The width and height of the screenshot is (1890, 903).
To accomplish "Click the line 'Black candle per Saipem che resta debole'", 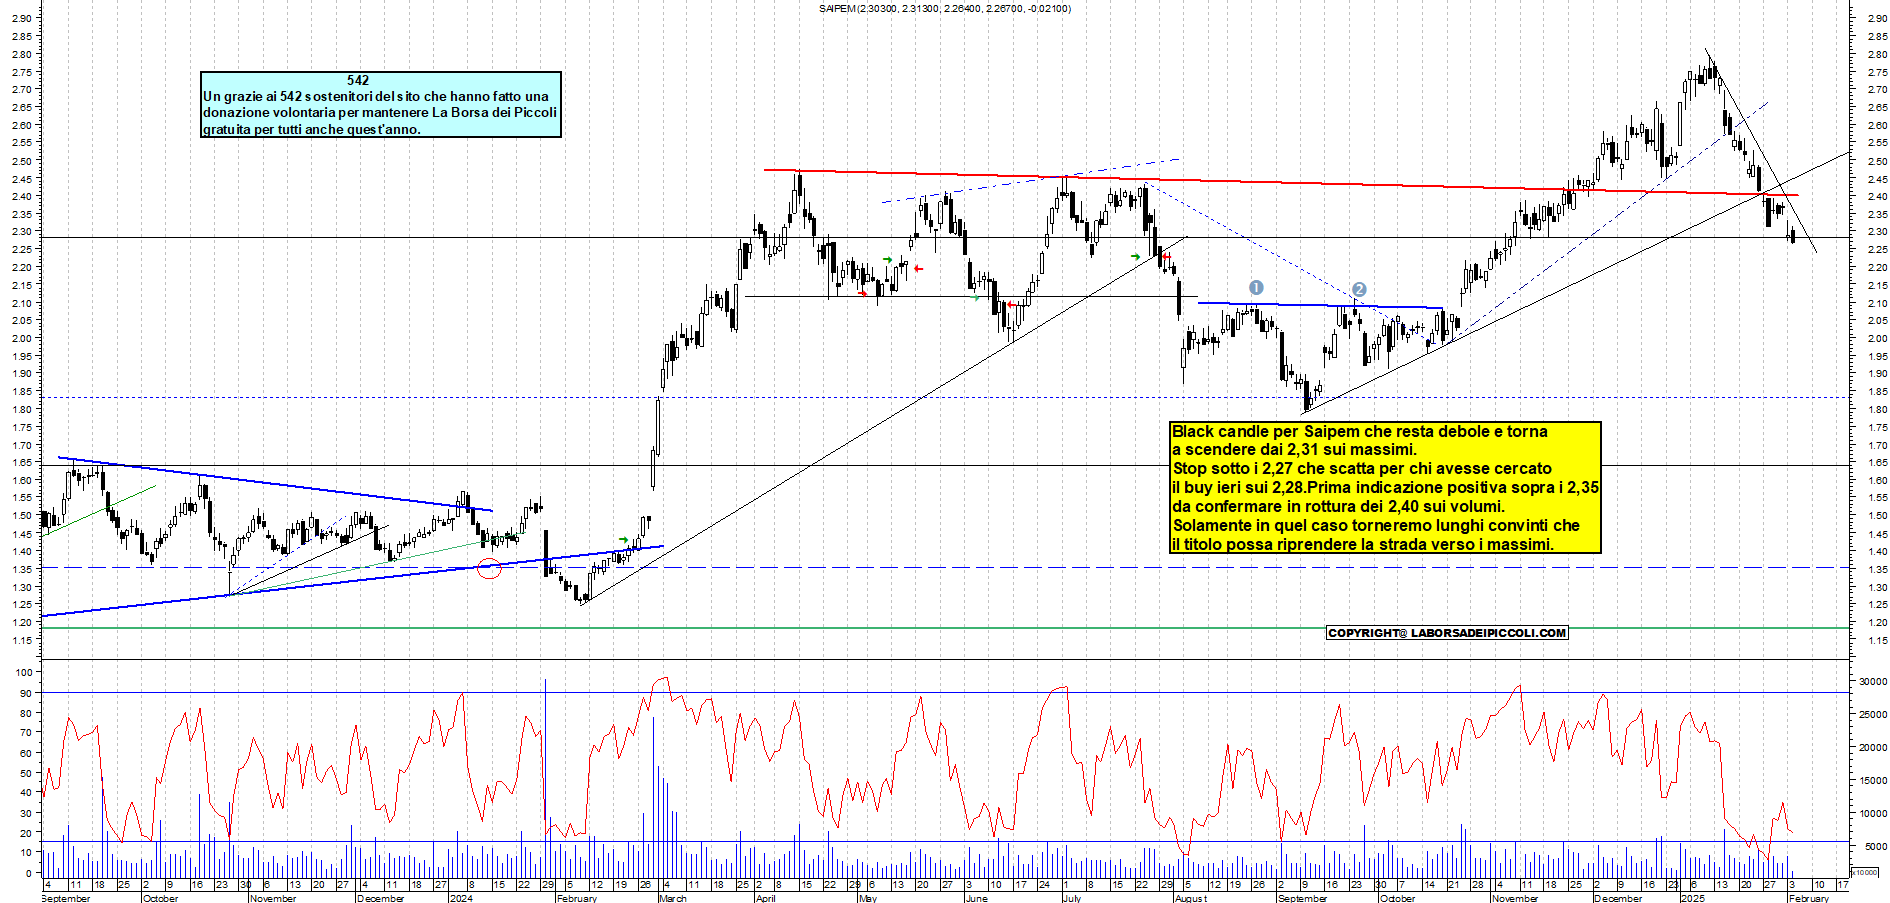I will [1360, 431].
